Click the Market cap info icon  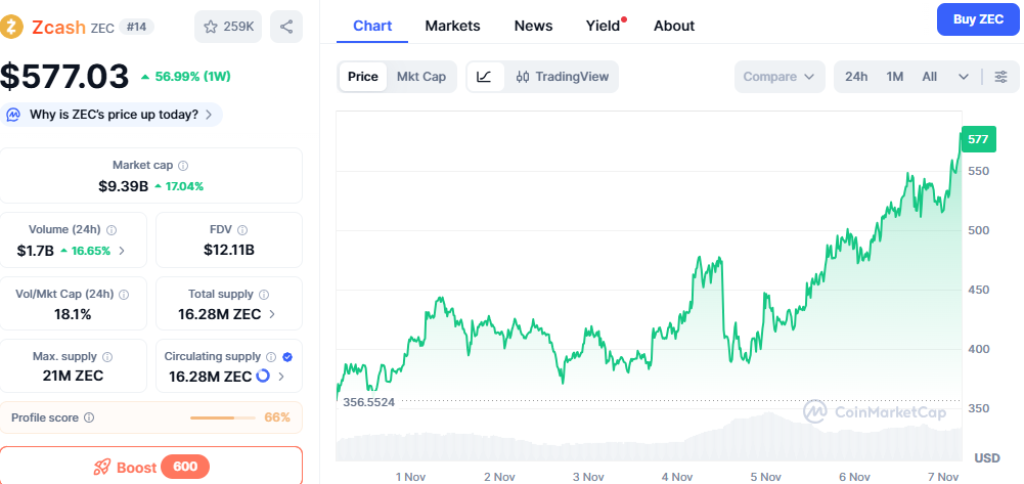(x=183, y=165)
